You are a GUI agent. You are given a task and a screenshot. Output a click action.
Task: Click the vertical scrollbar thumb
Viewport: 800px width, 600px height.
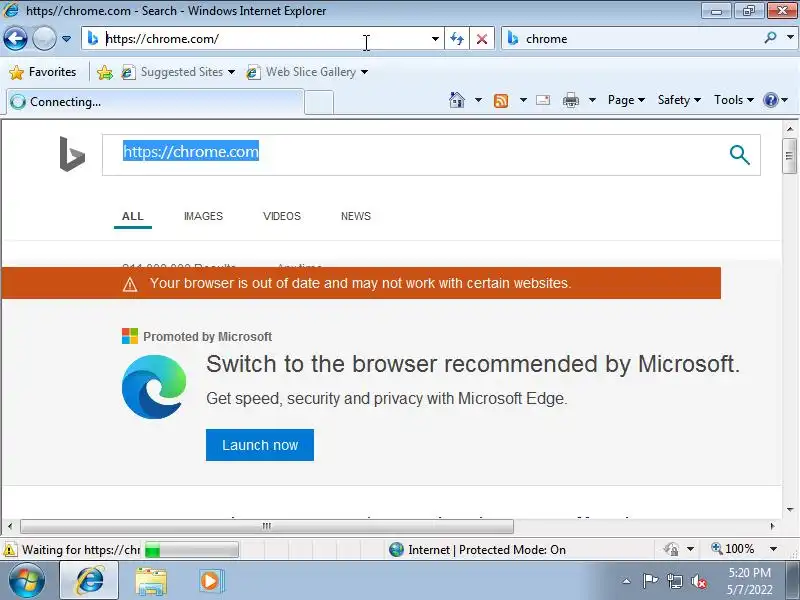click(x=790, y=156)
